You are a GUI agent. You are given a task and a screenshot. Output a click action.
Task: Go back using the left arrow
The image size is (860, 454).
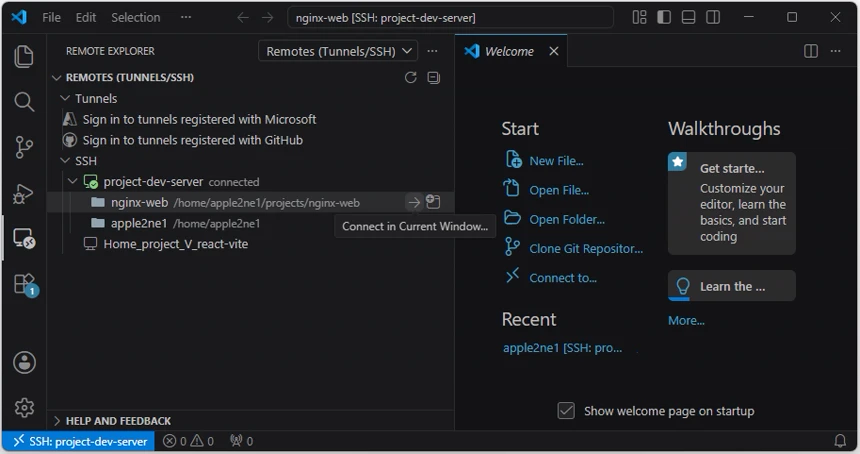[x=242, y=18]
